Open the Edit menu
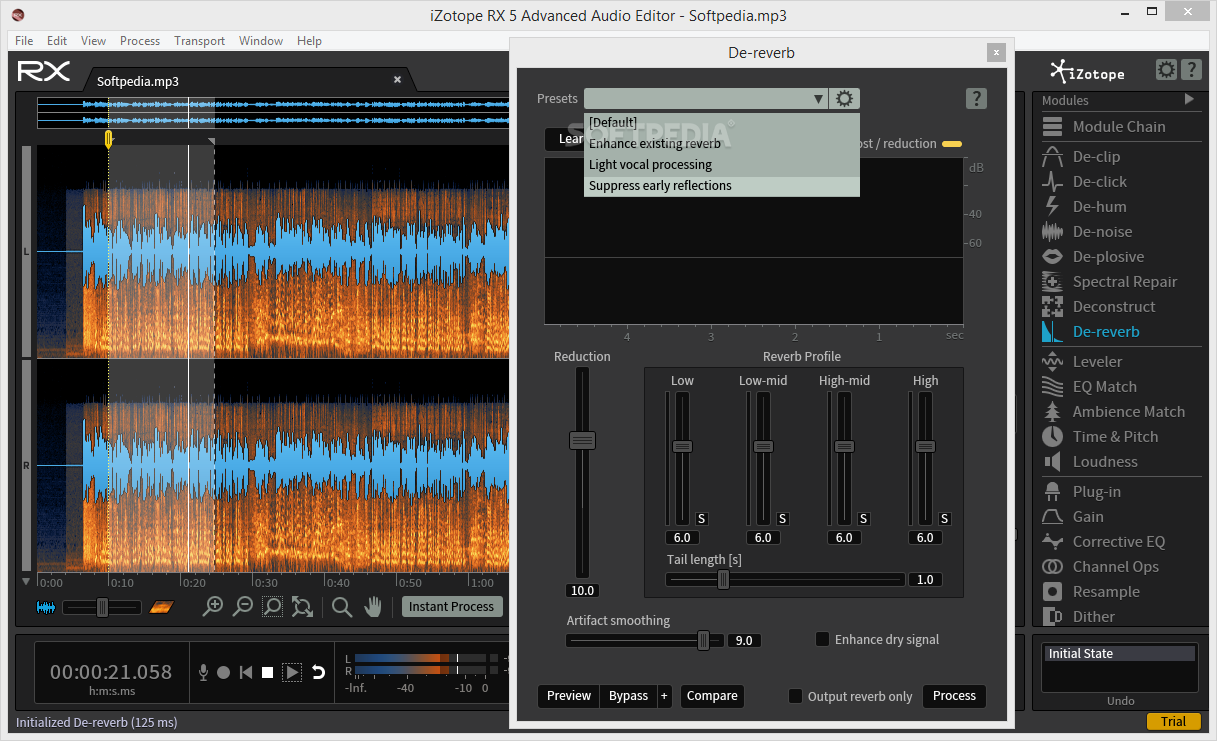This screenshot has height=741, width=1217. click(x=57, y=41)
